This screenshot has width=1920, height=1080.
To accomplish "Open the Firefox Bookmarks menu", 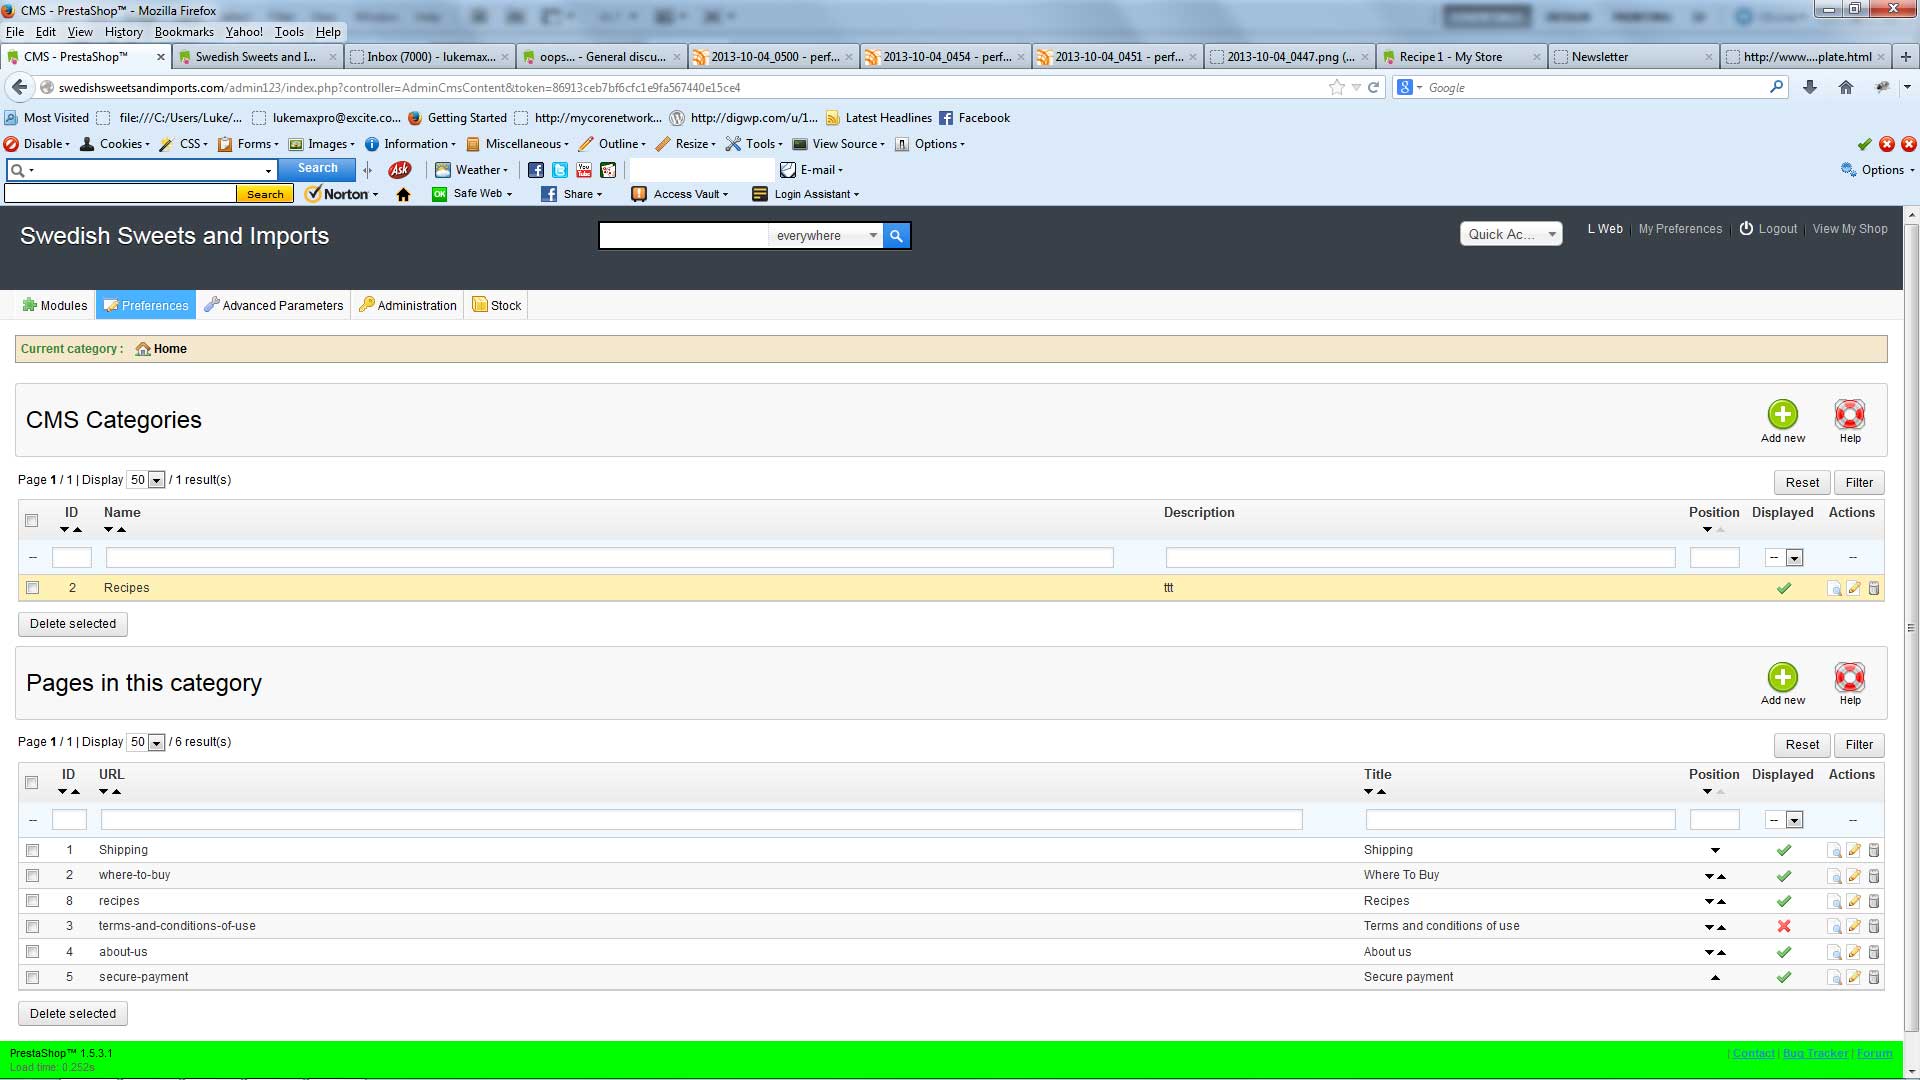I will click(184, 32).
